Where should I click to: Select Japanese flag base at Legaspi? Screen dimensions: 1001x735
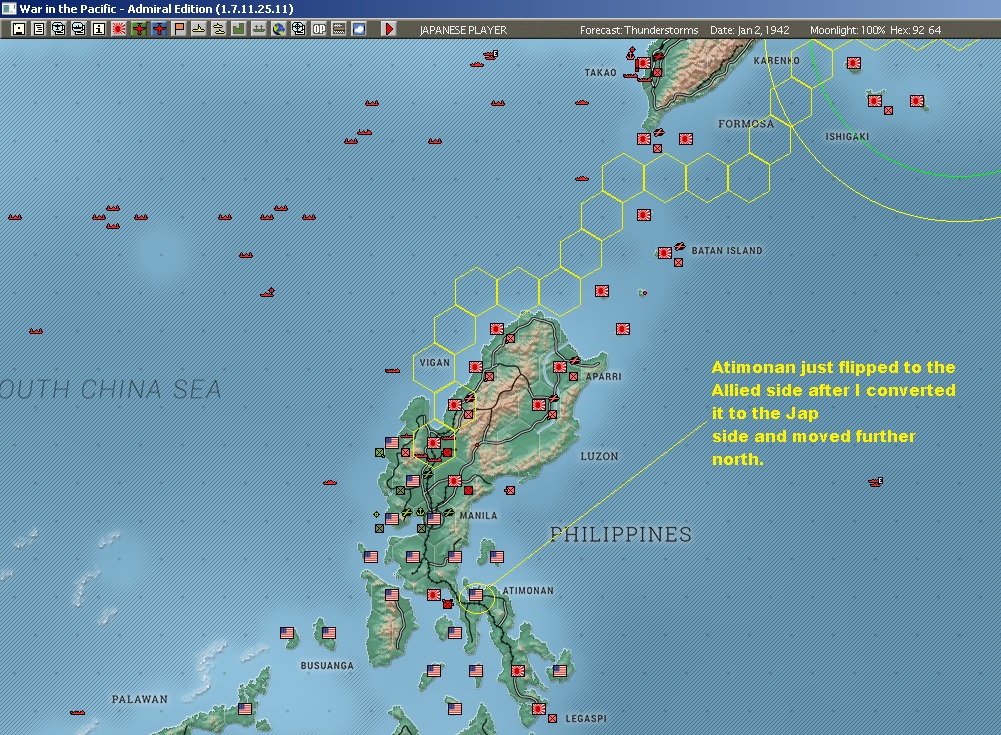pyautogui.click(x=539, y=709)
